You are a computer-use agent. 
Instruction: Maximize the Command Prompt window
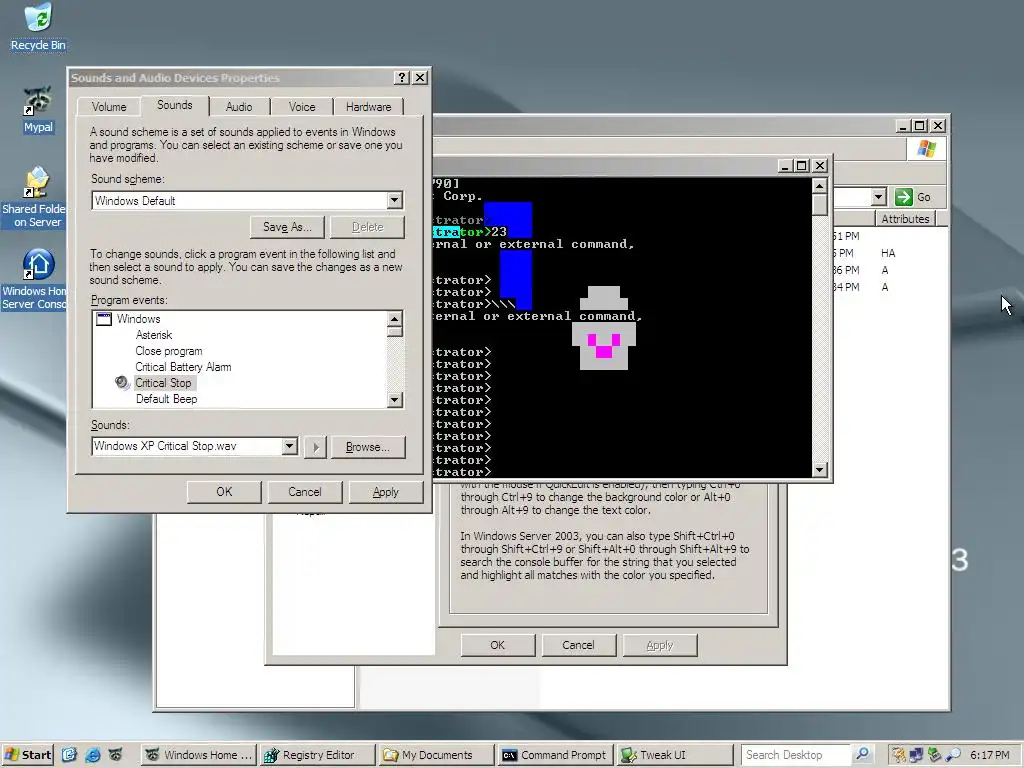(x=801, y=166)
